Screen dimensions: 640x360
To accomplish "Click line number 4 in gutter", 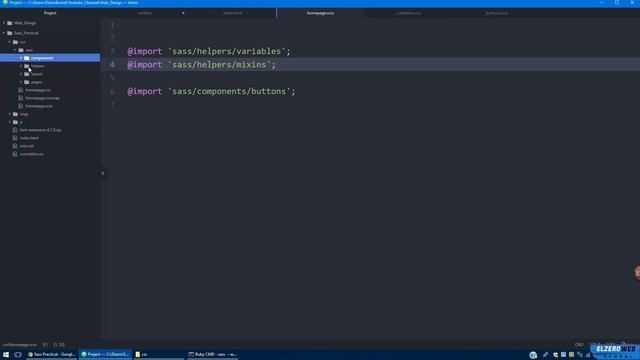I will (x=112, y=64).
